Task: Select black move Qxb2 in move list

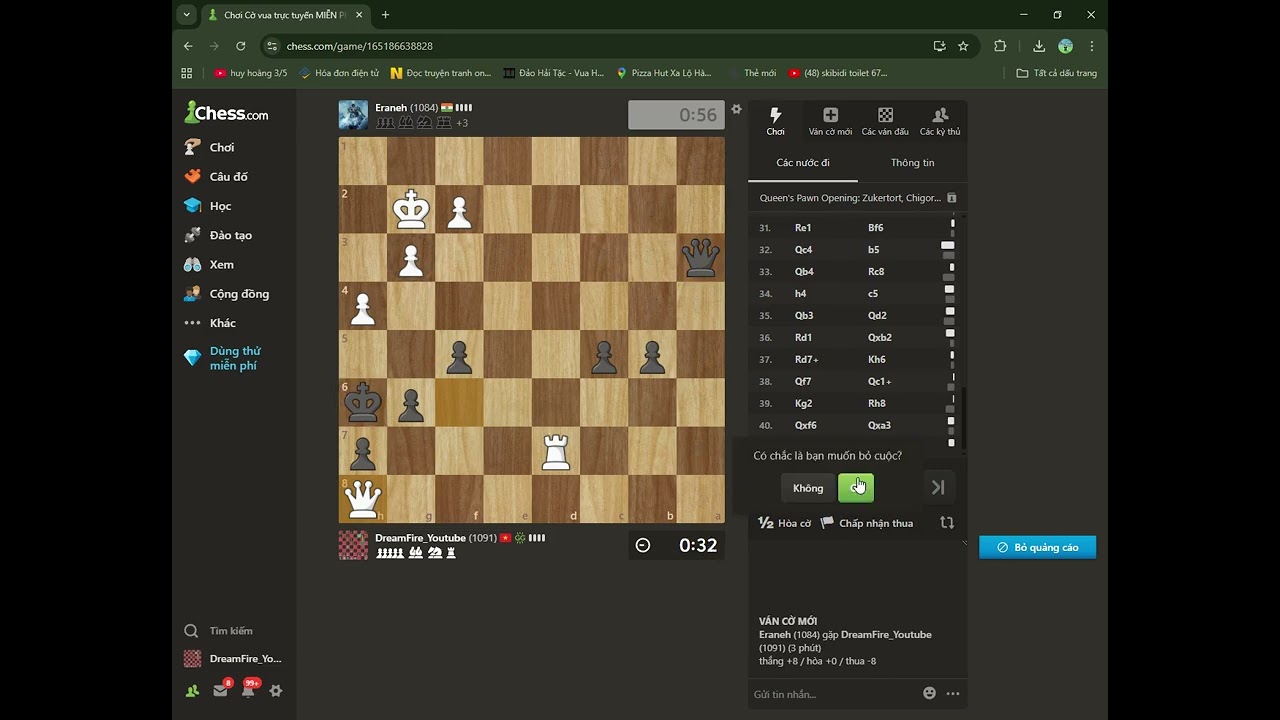Action: click(x=880, y=338)
